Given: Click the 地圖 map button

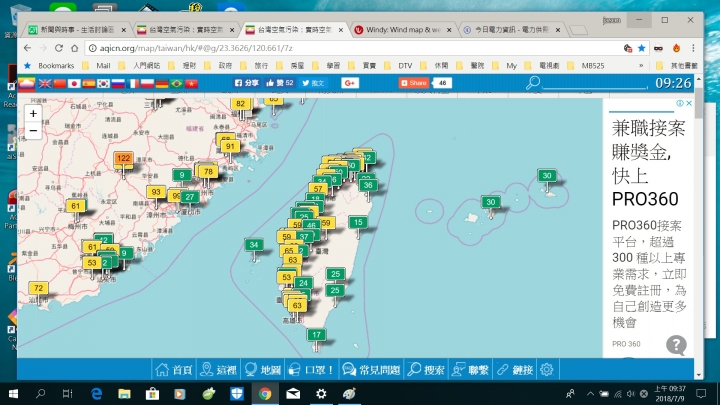Looking at the screenshot, I should point(263,370).
